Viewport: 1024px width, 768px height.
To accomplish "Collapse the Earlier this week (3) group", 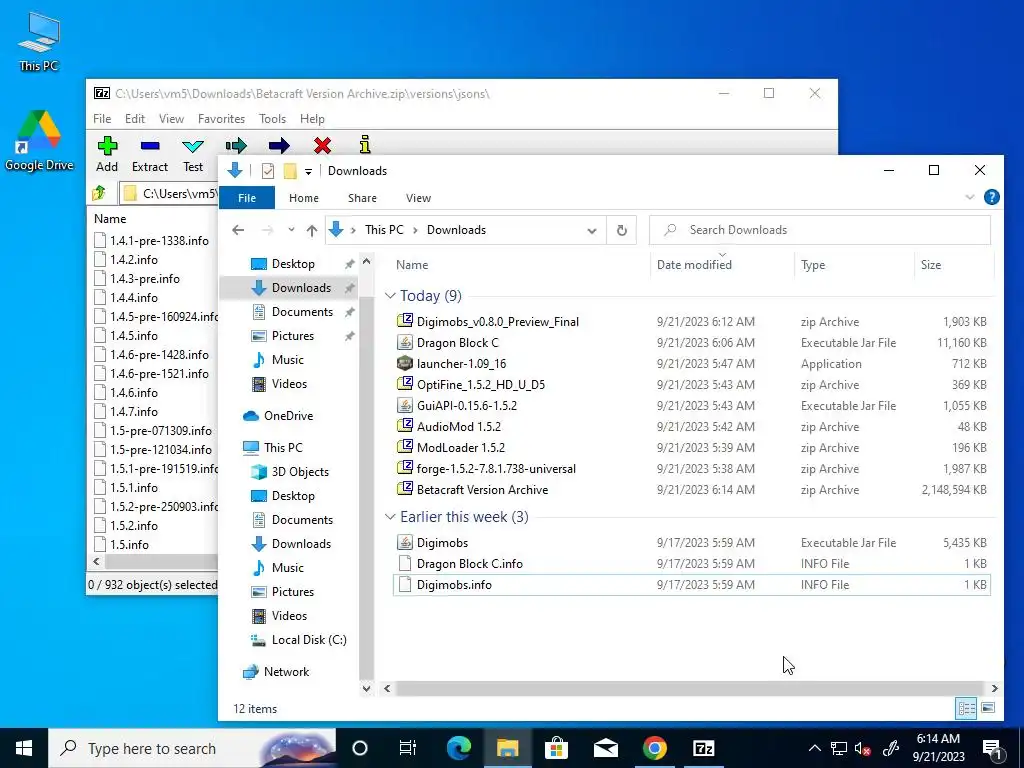I will 391,517.
